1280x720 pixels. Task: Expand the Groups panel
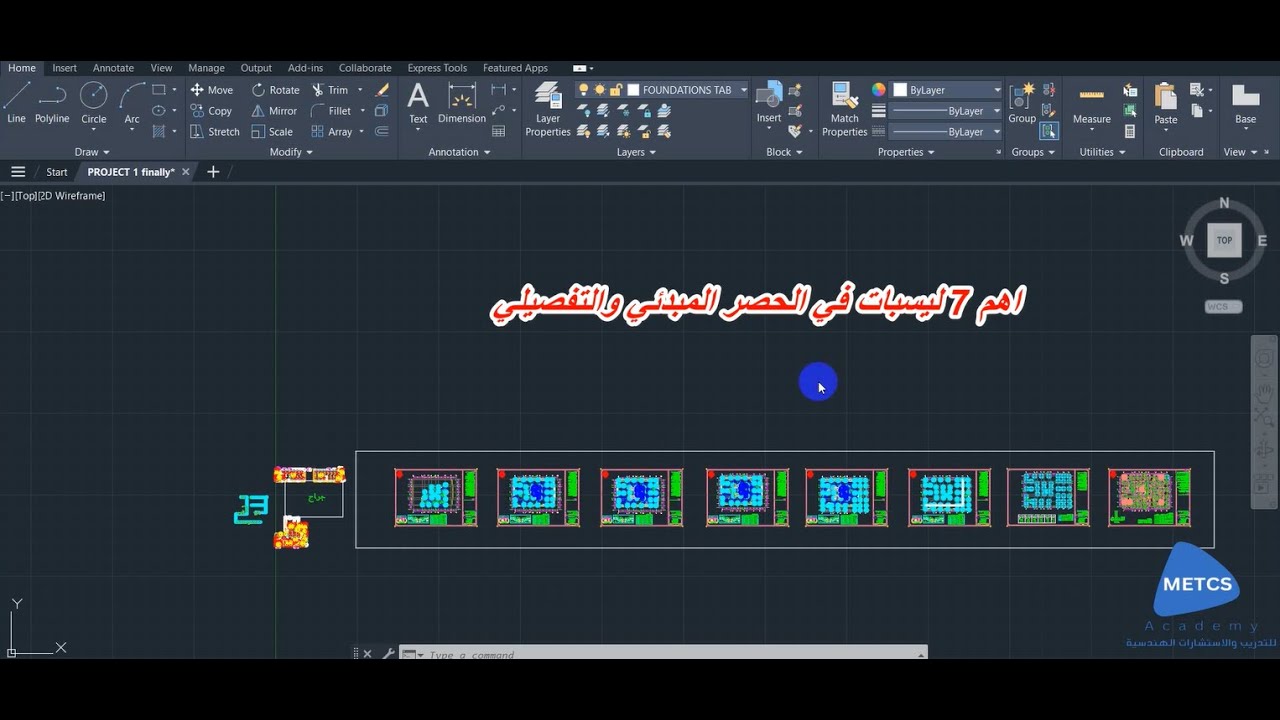click(x=1033, y=152)
